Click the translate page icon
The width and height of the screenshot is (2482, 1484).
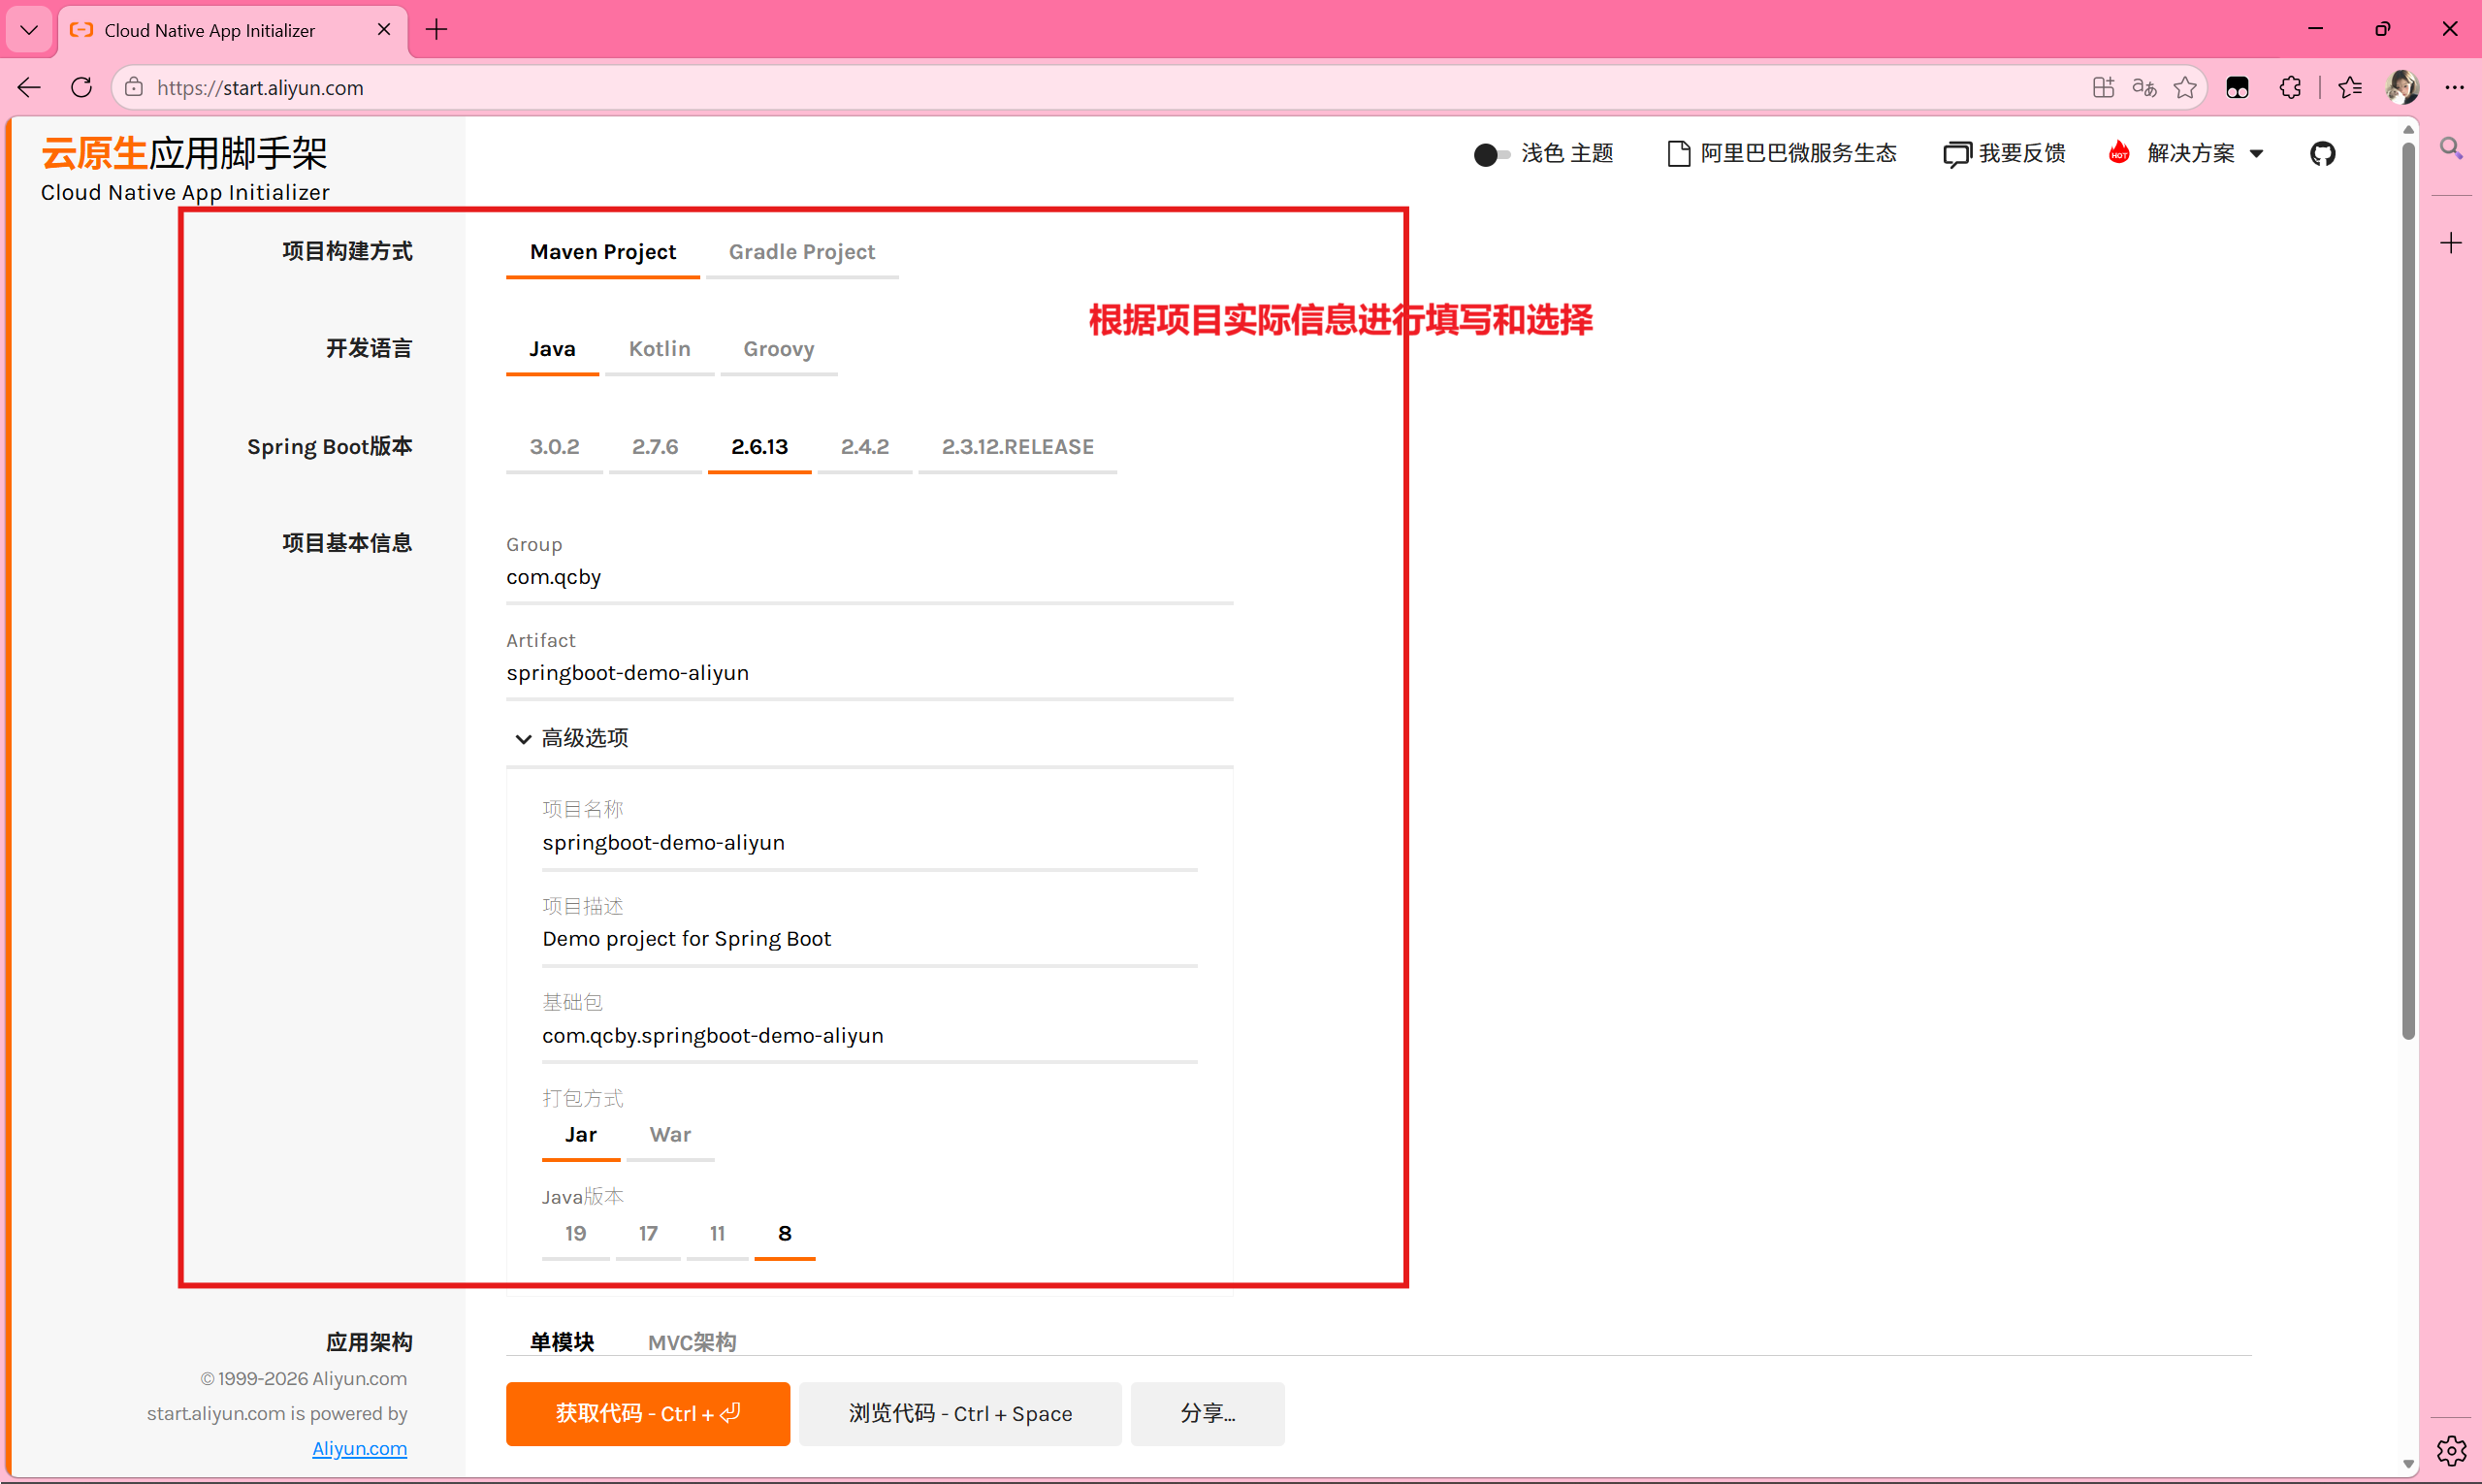(x=2144, y=88)
